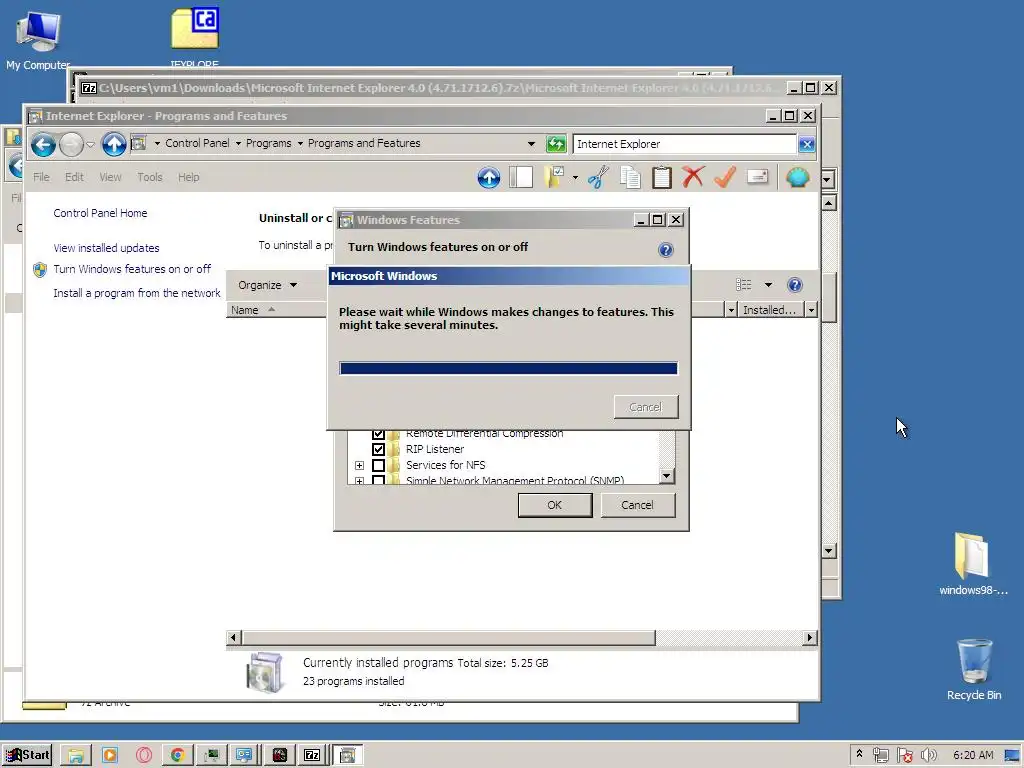The height and width of the screenshot is (768, 1024).
Task: Show hidden tray icons arrow
Action: [x=859, y=754]
